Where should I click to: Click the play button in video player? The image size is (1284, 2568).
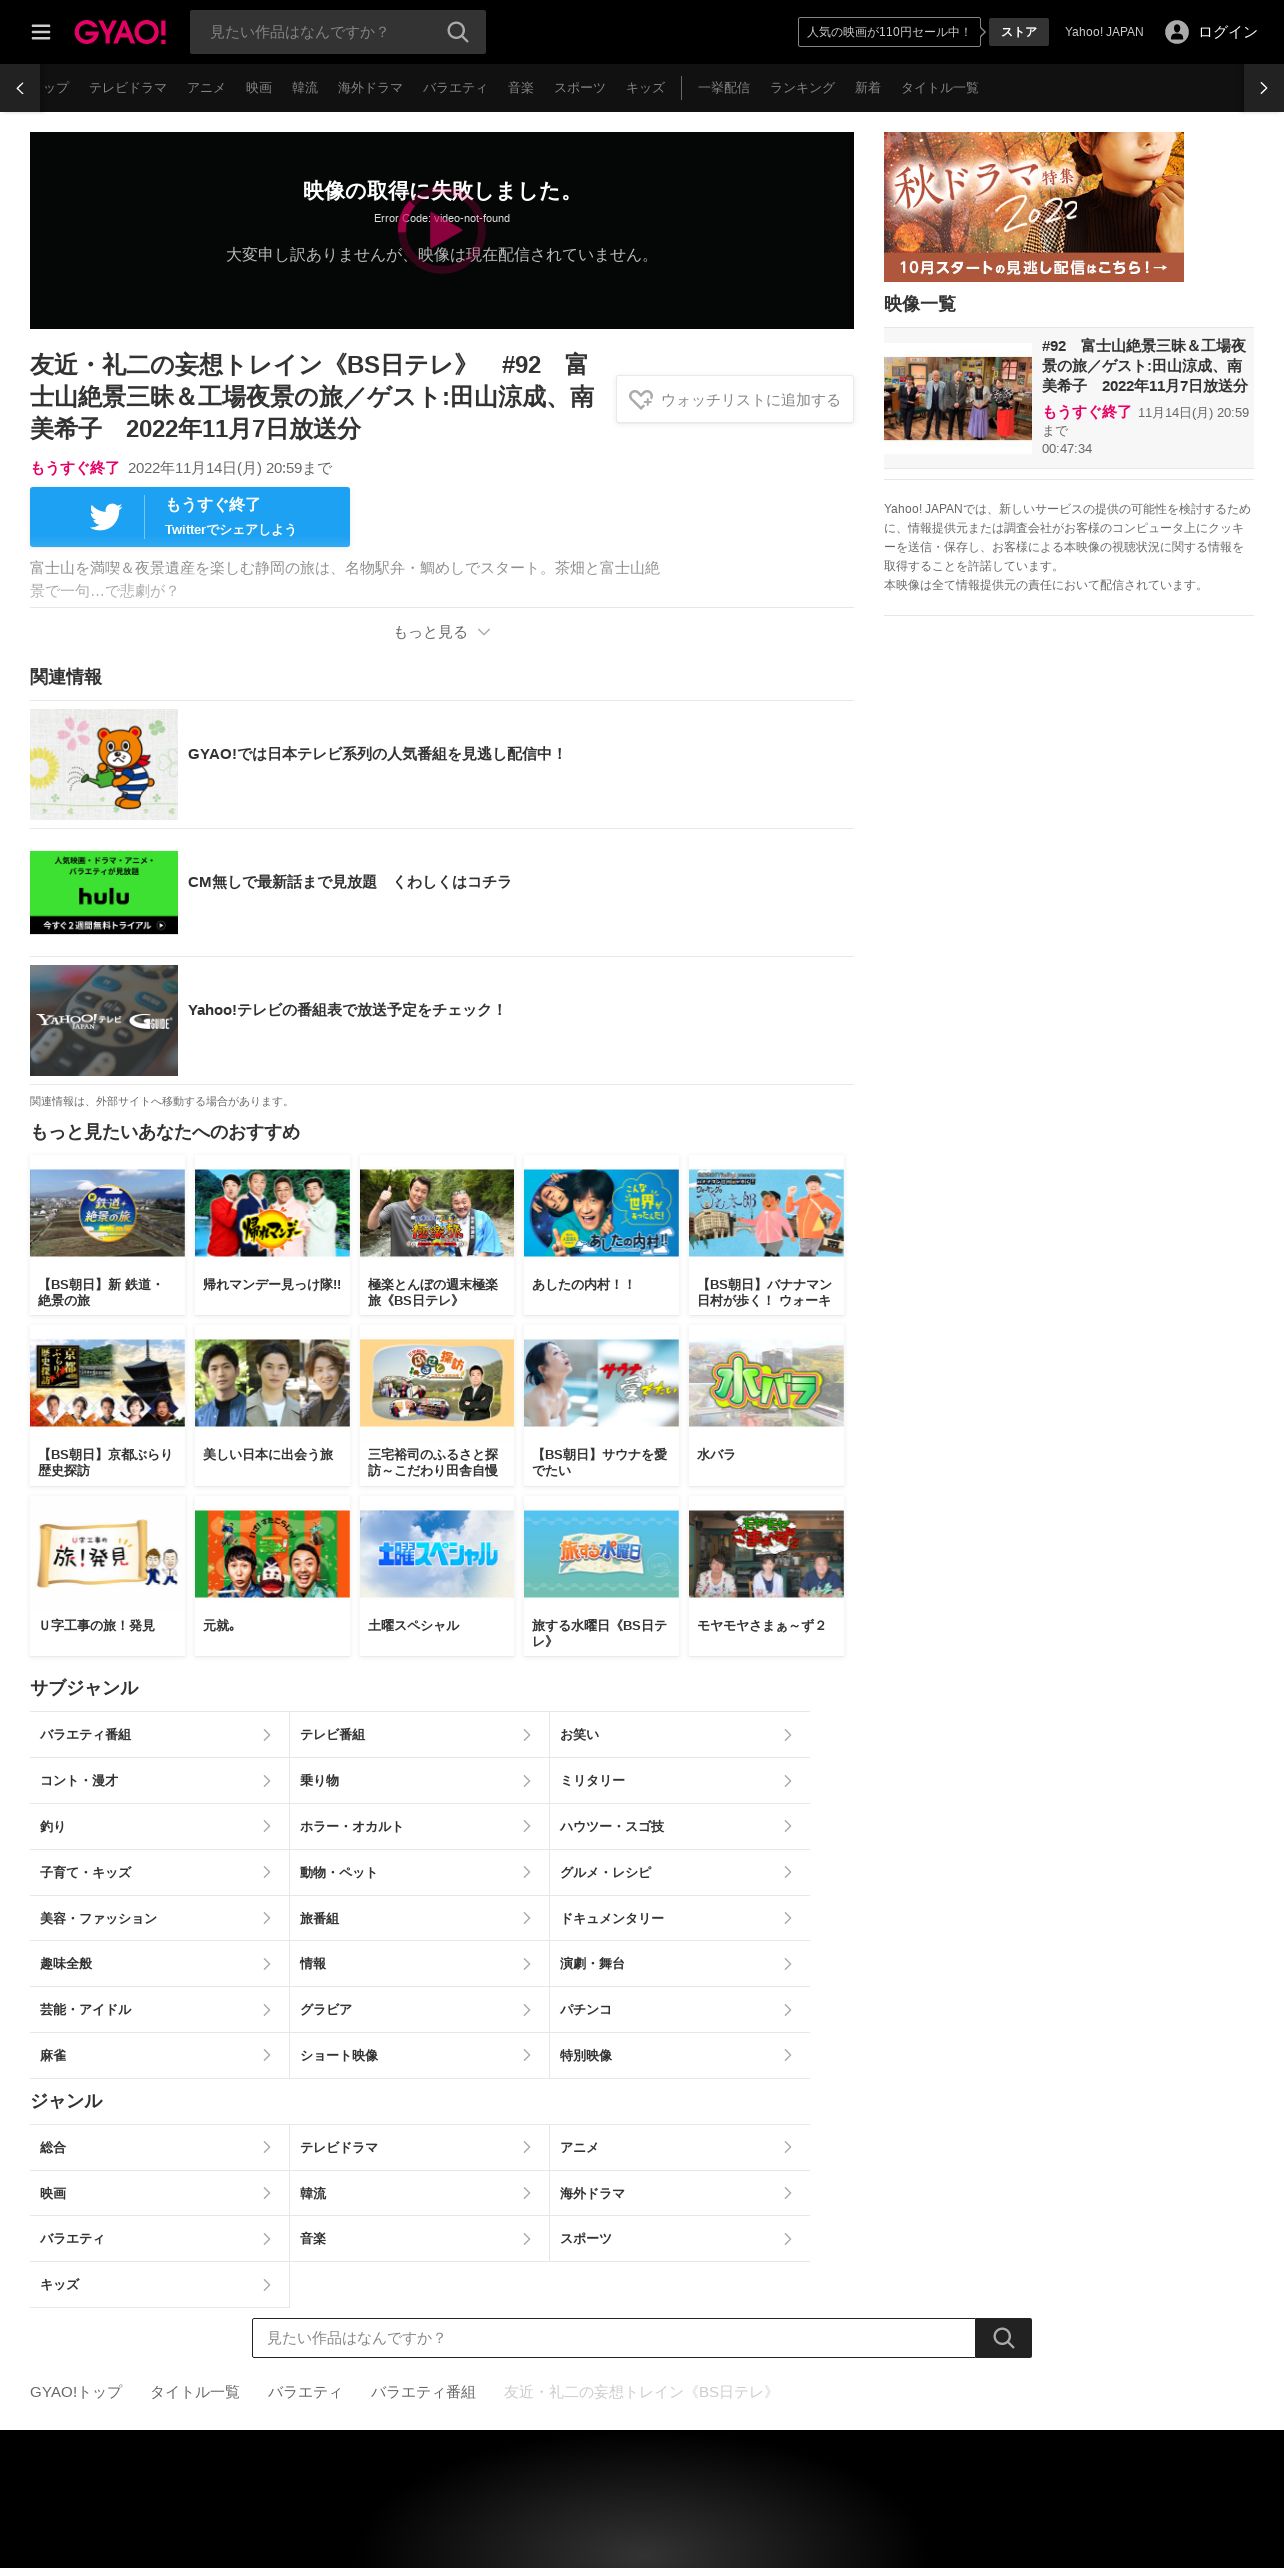click(x=442, y=230)
